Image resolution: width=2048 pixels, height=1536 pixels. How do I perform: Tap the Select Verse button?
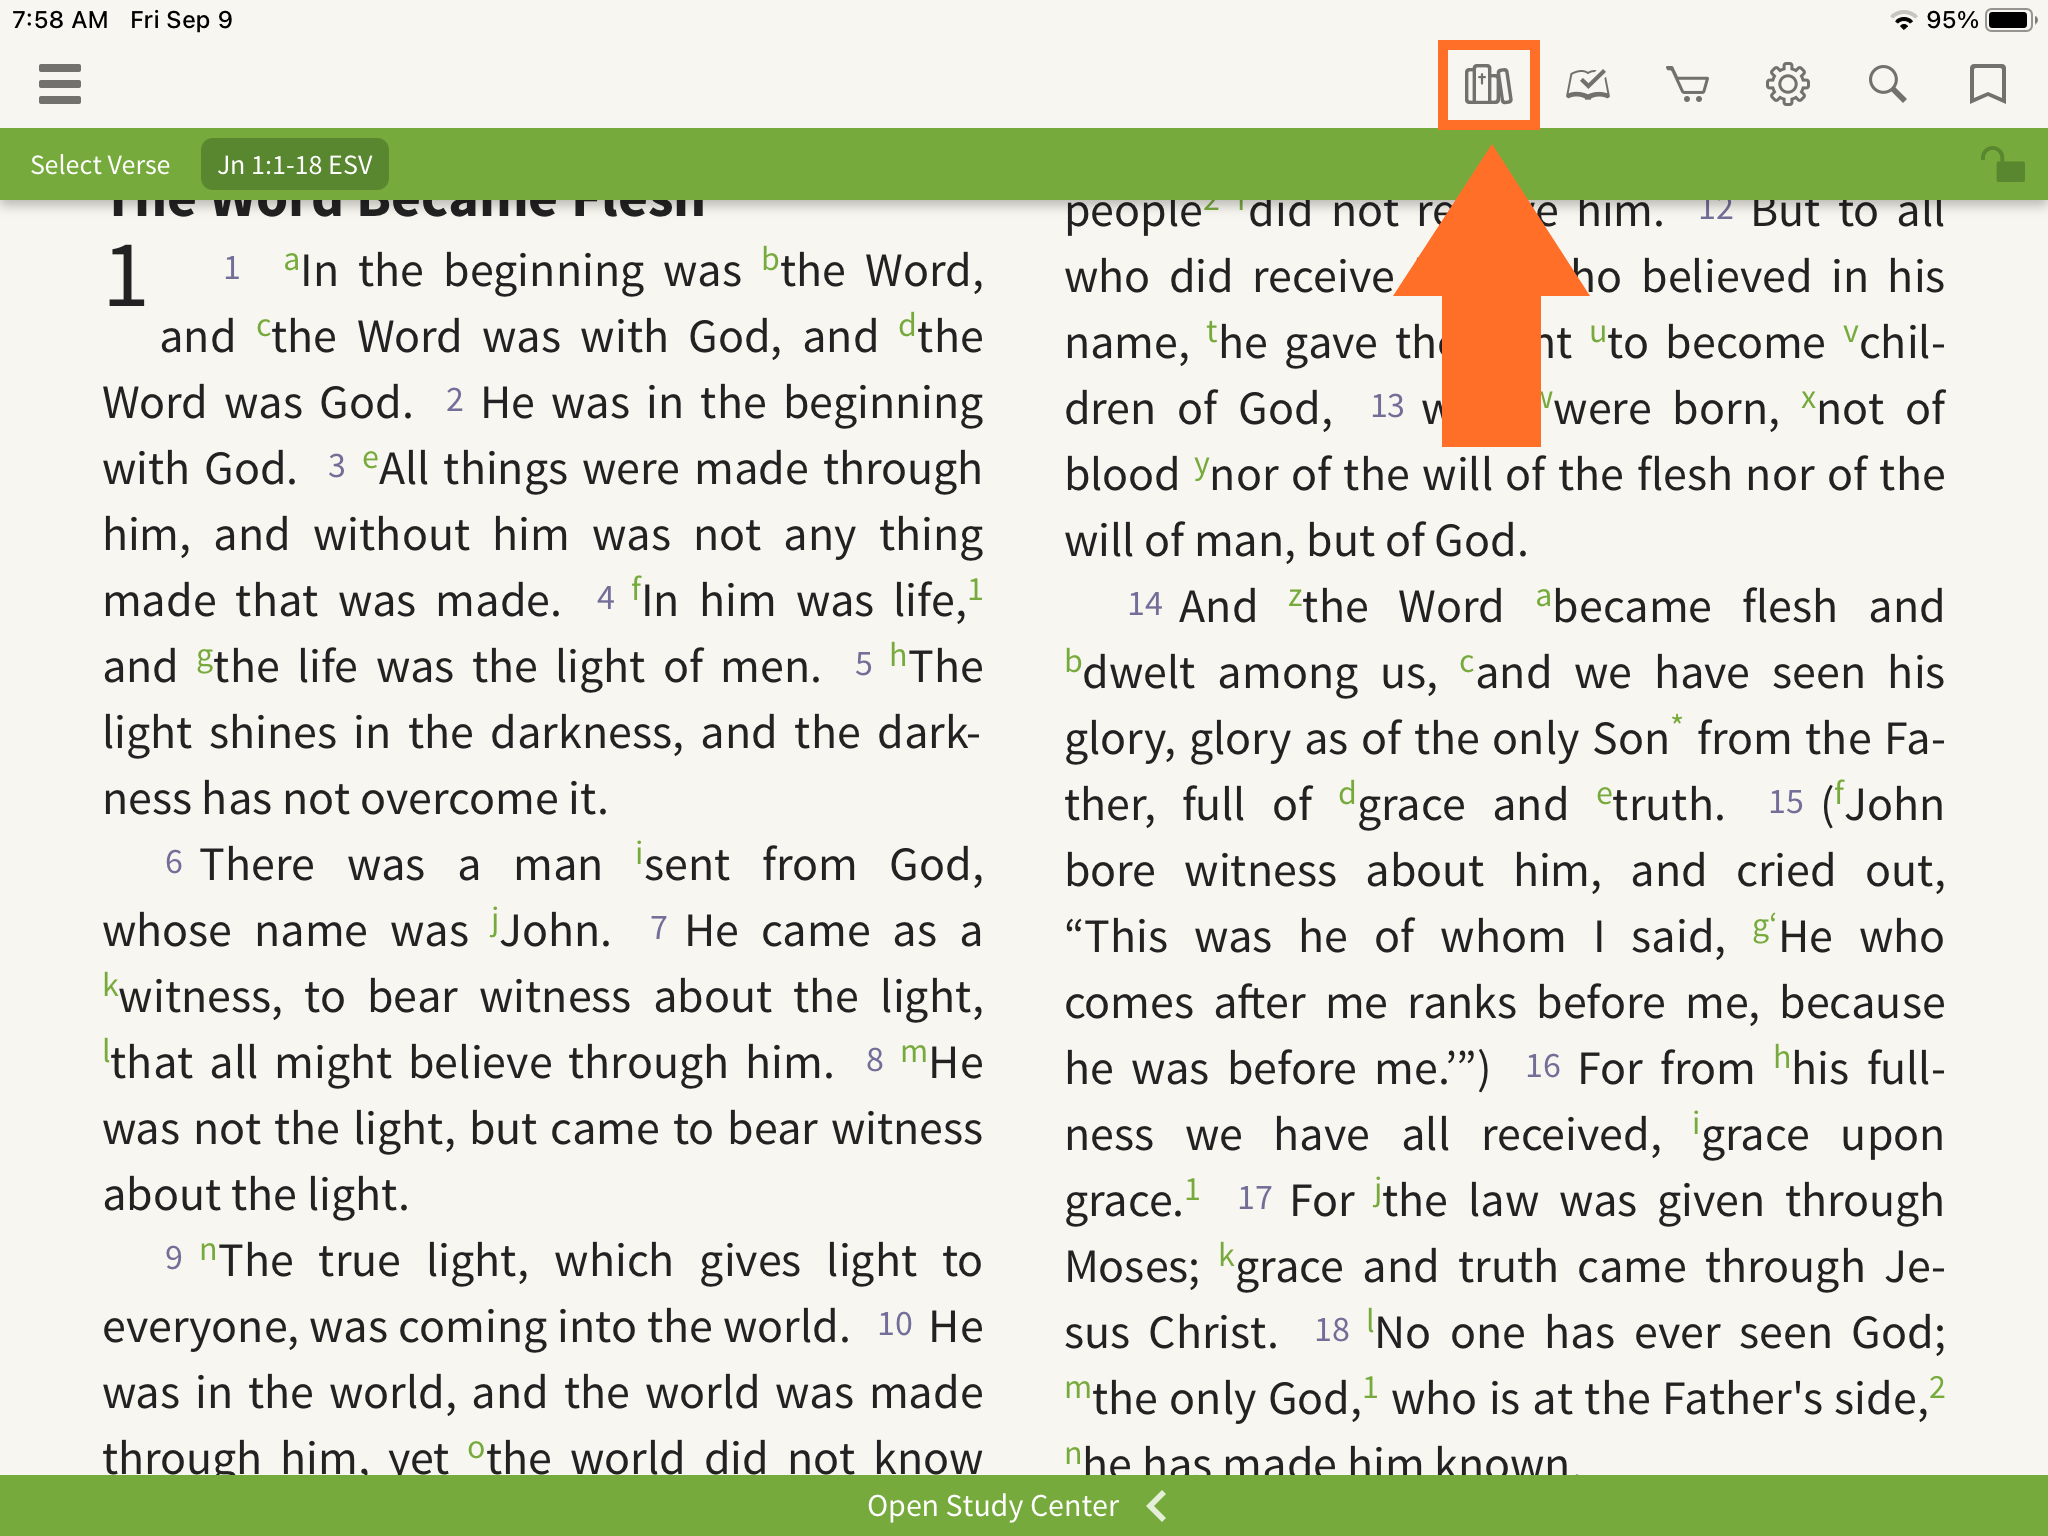[x=100, y=165]
